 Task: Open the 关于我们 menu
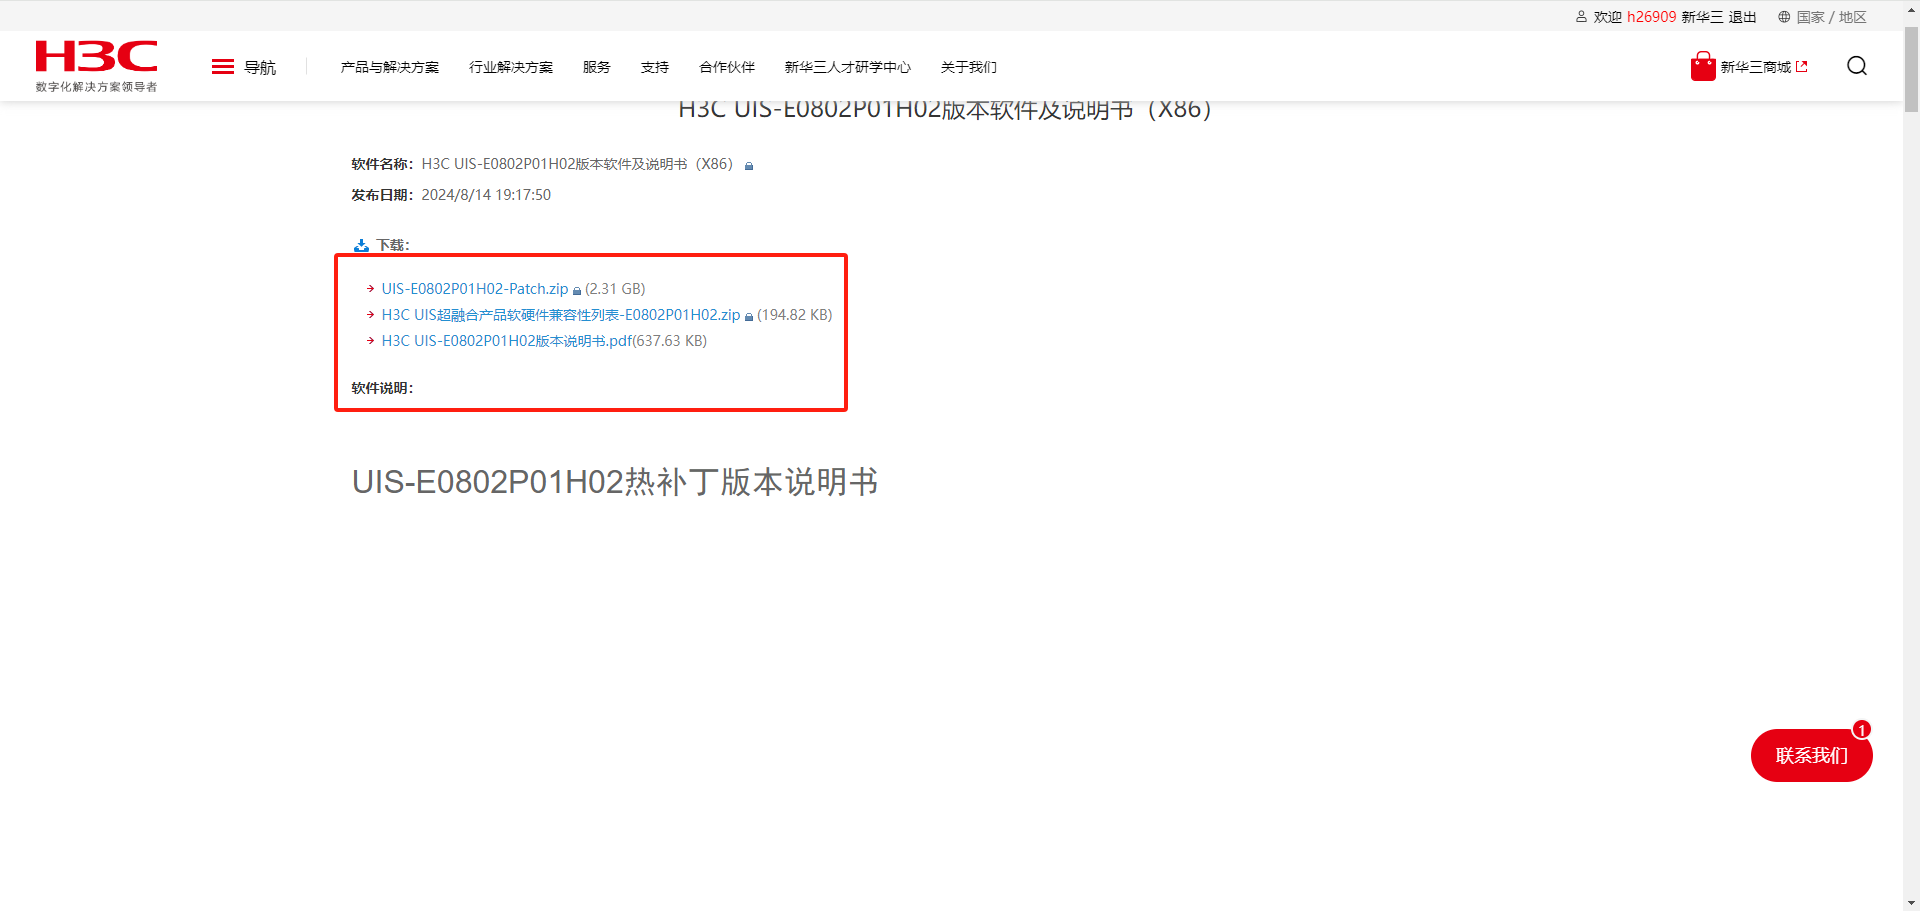coord(969,67)
